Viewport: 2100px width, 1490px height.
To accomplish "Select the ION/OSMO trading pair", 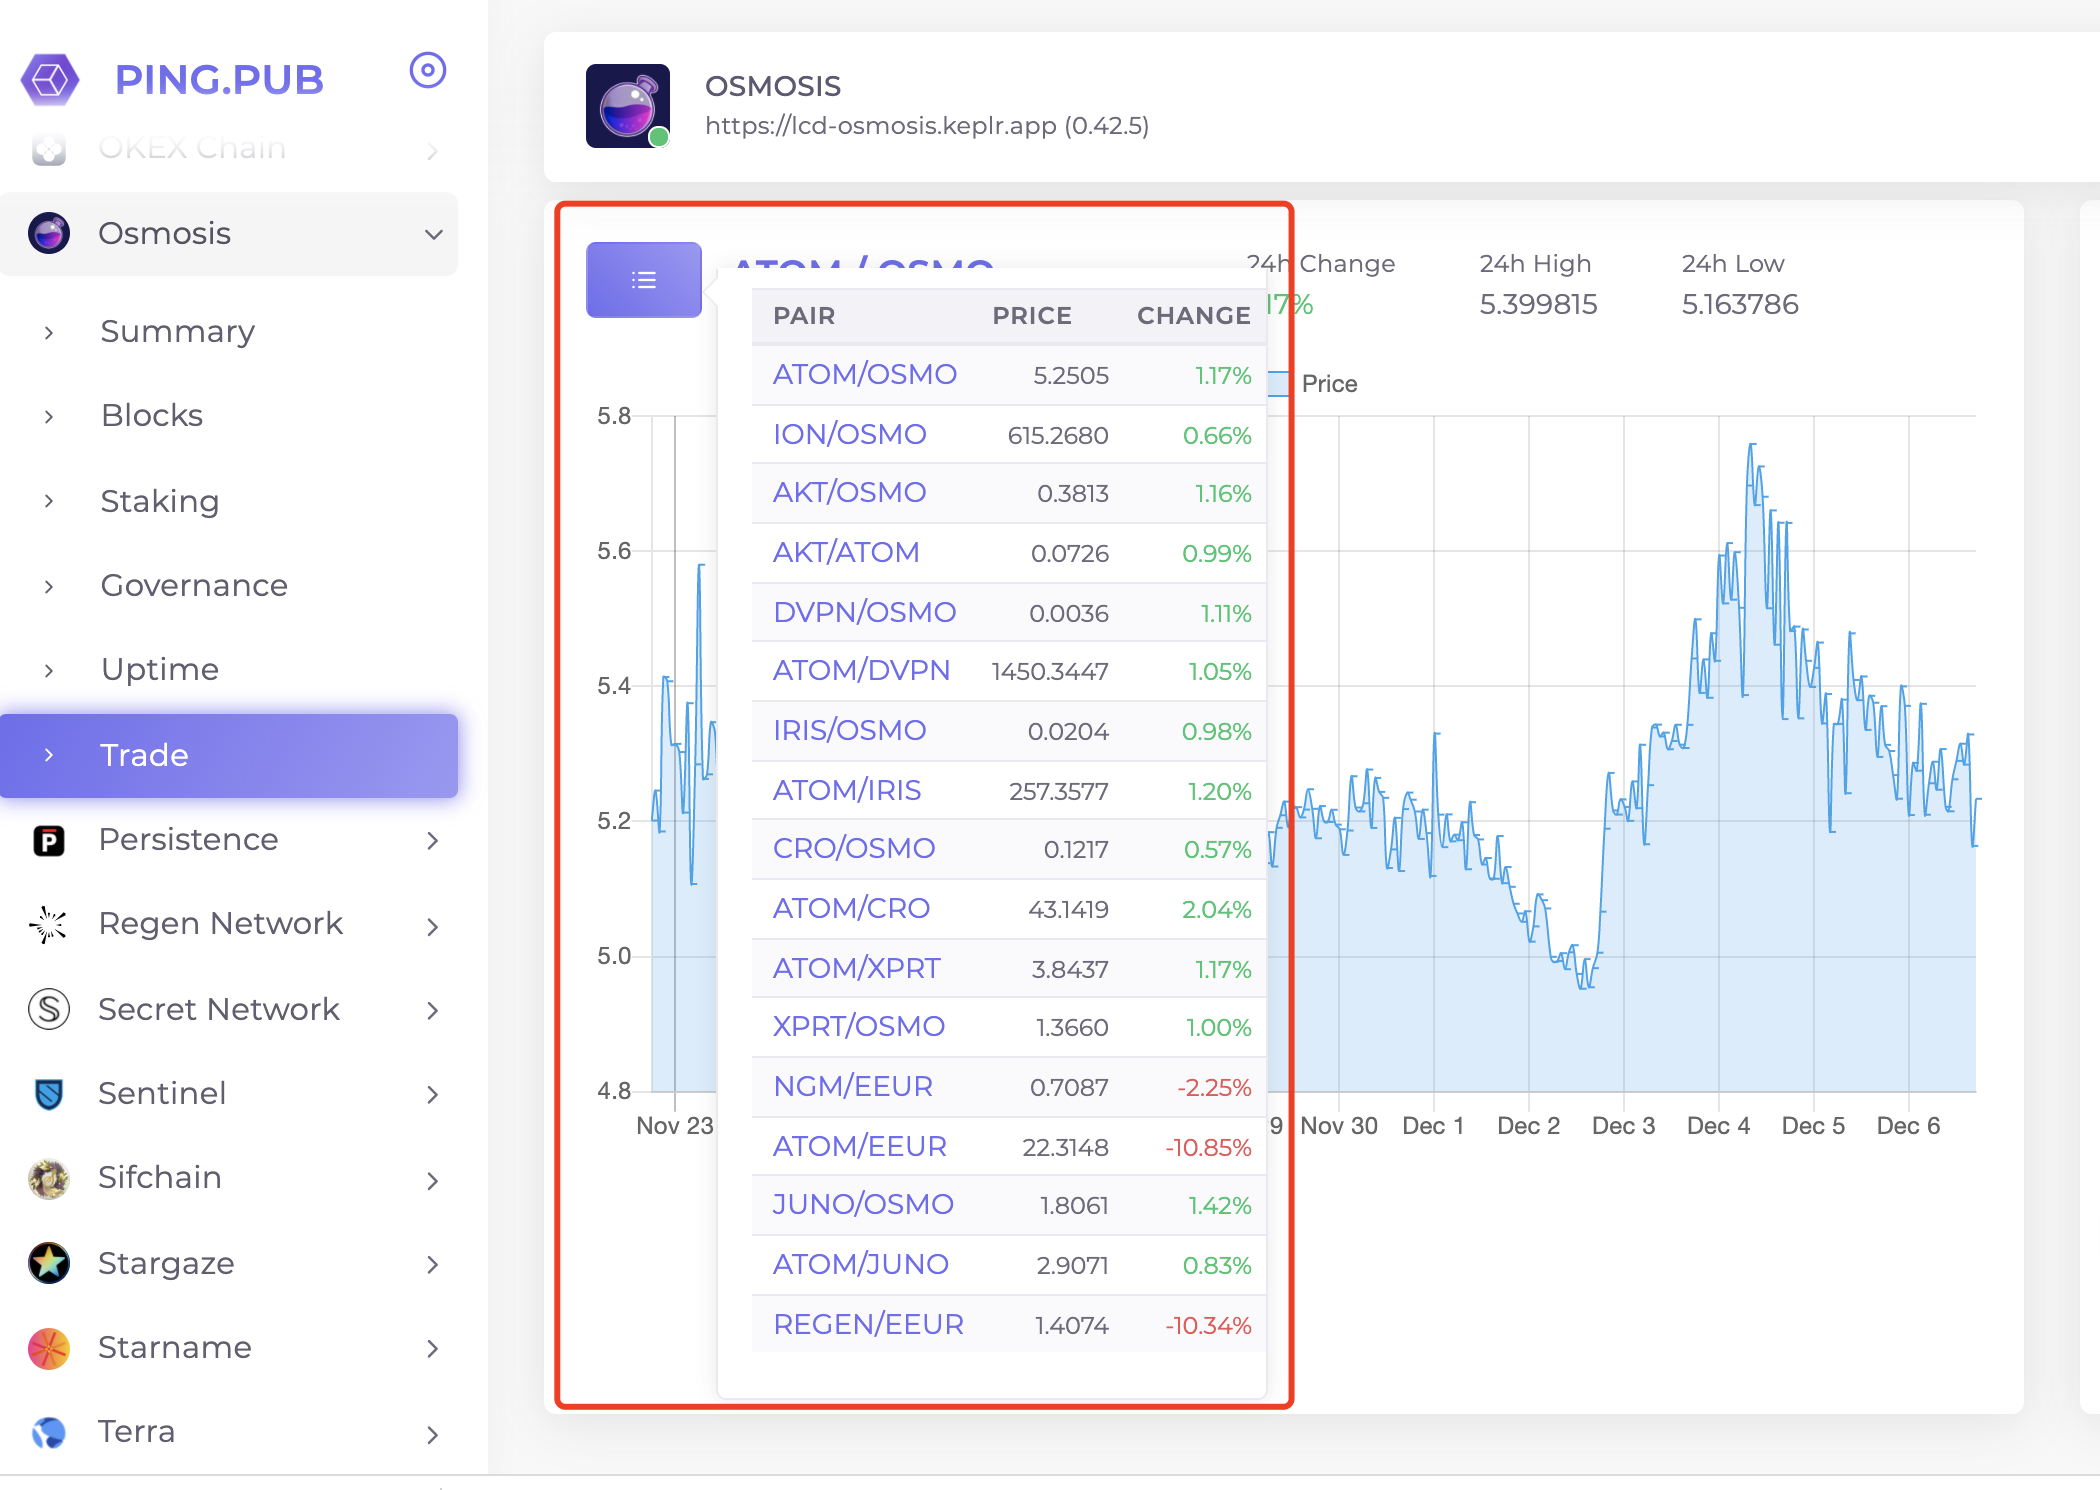I will click(x=849, y=434).
